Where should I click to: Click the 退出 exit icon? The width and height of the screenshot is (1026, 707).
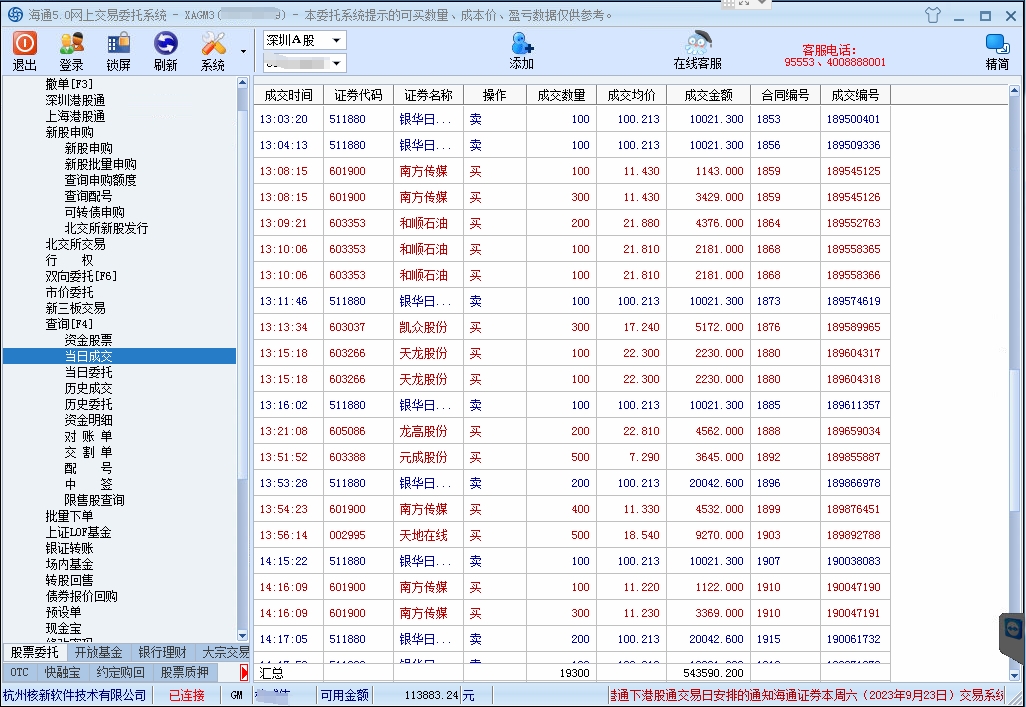[x=25, y=50]
